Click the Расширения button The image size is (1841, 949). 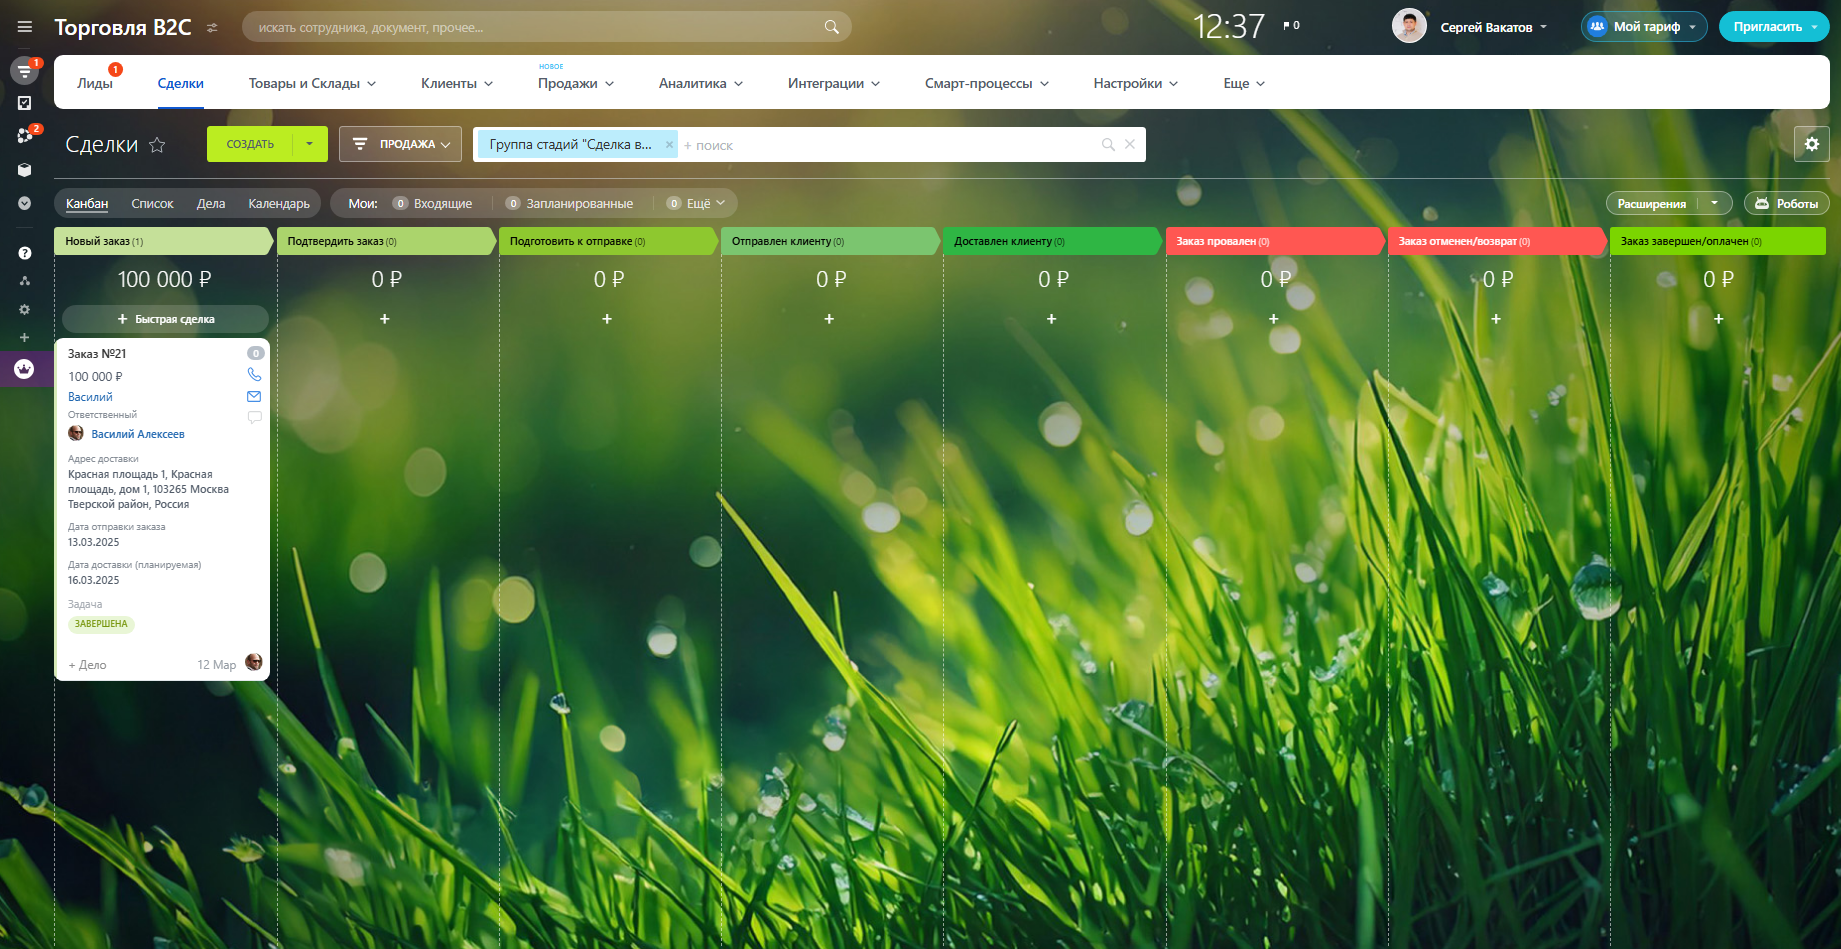(1652, 203)
